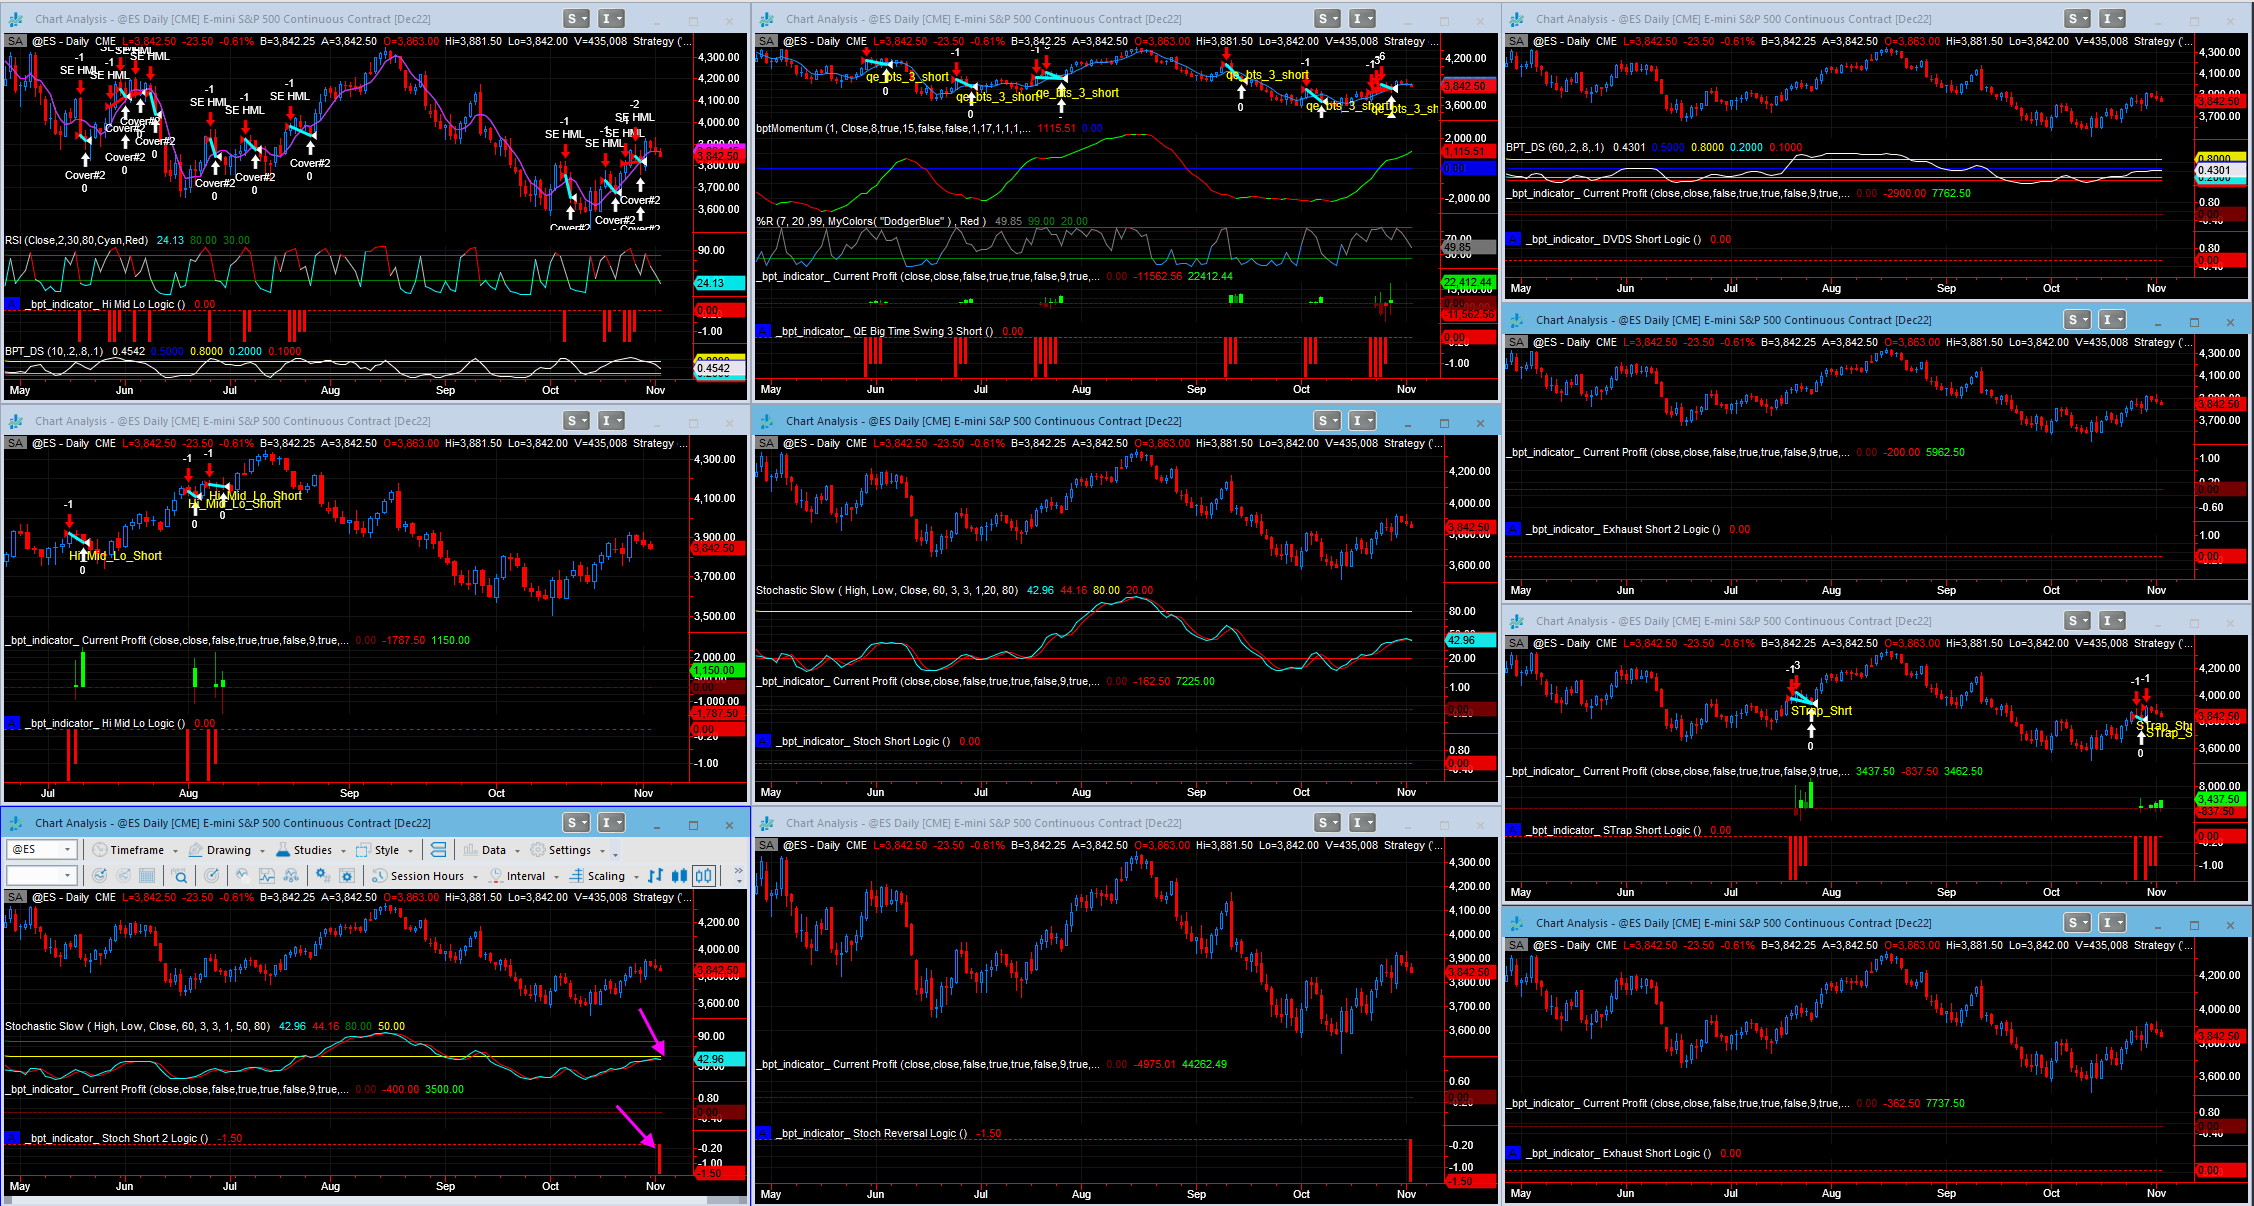Viewport: 2254px width, 1206px height.
Task: Click the gear with hash icon
Action: pyautogui.click(x=322, y=875)
